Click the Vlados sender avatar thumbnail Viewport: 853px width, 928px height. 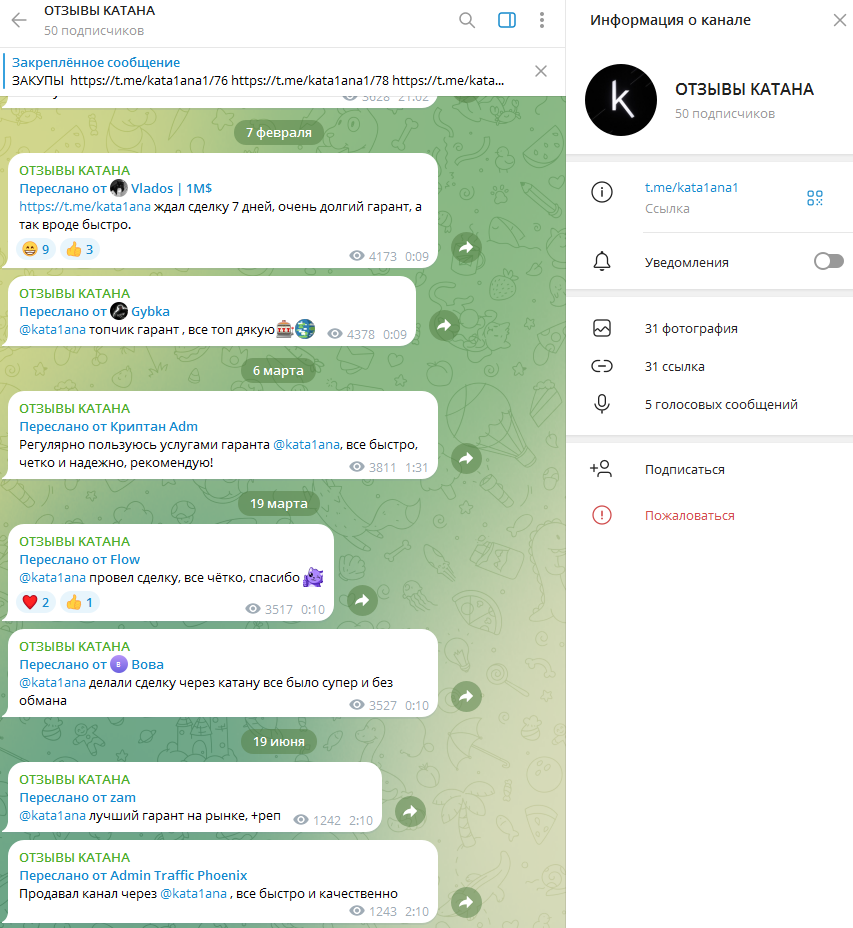pos(119,188)
